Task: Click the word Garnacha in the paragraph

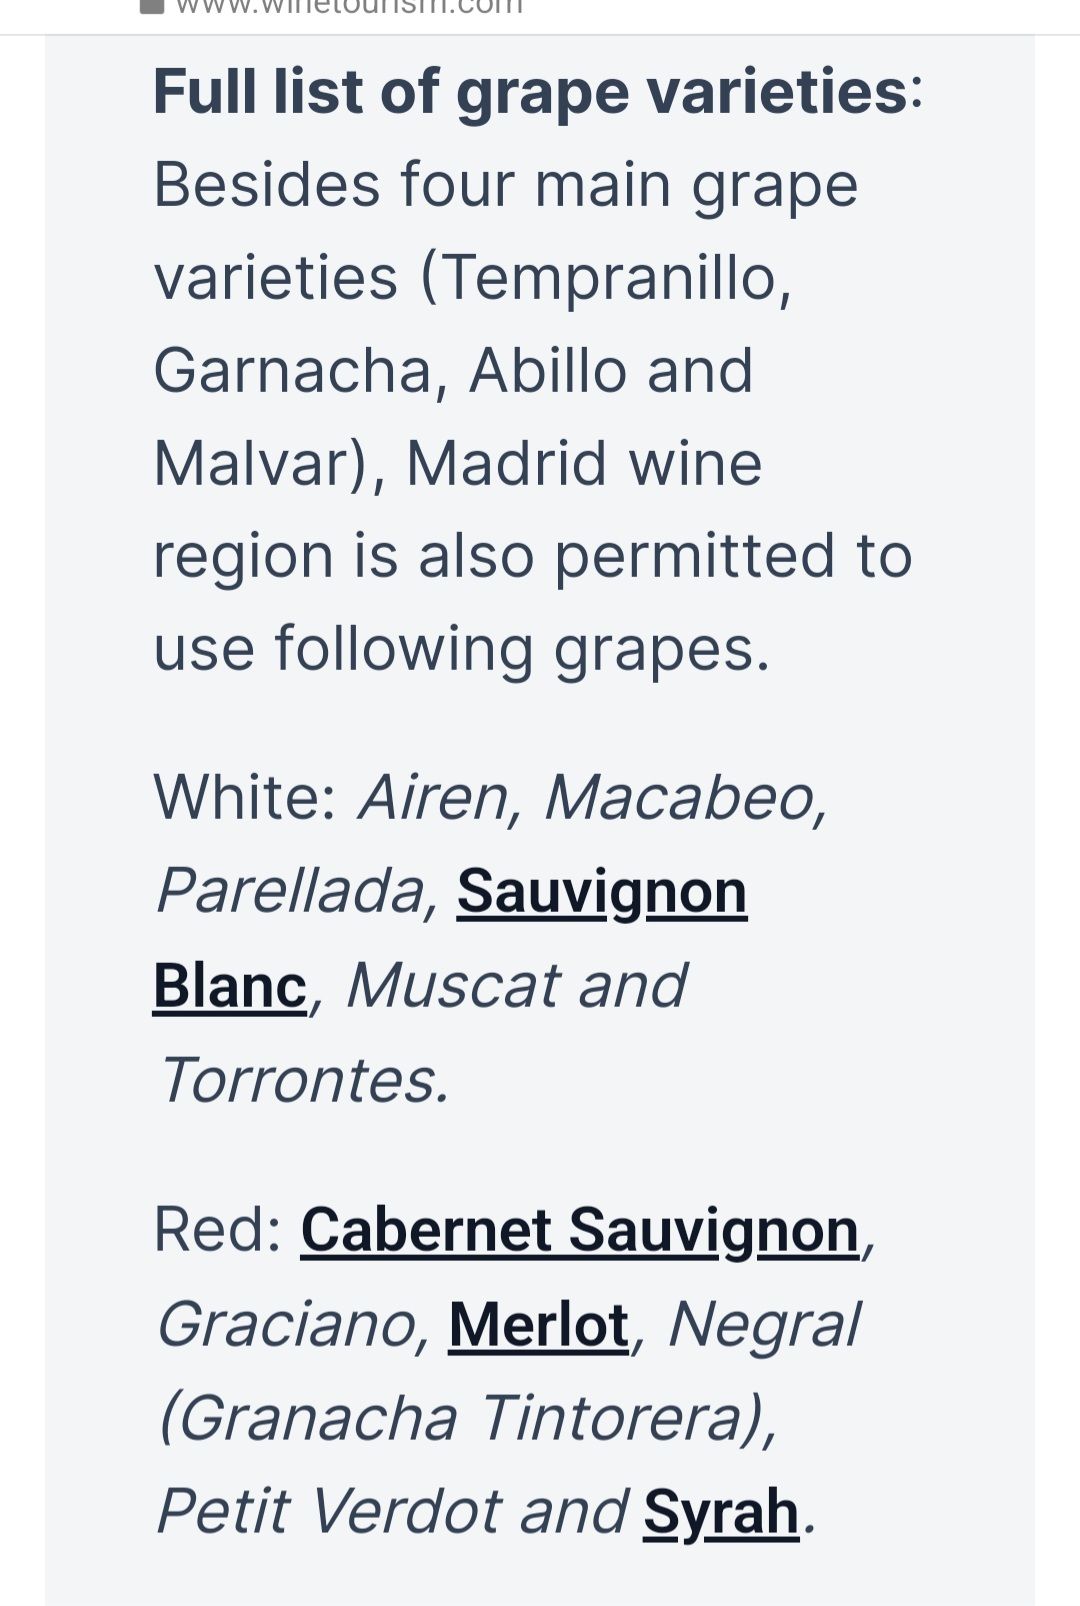Action: click(x=292, y=370)
